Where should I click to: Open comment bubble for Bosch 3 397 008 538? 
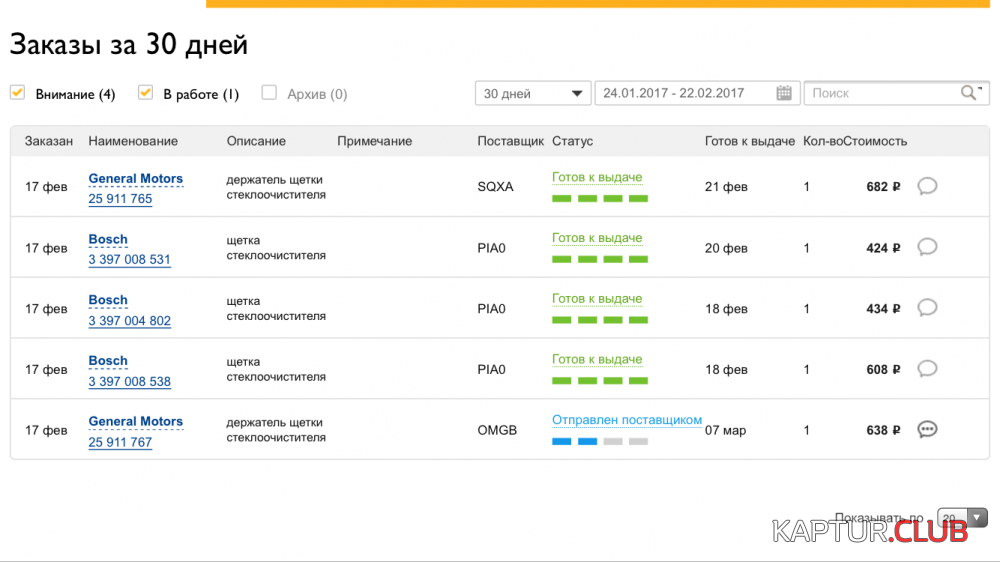(927, 369)
